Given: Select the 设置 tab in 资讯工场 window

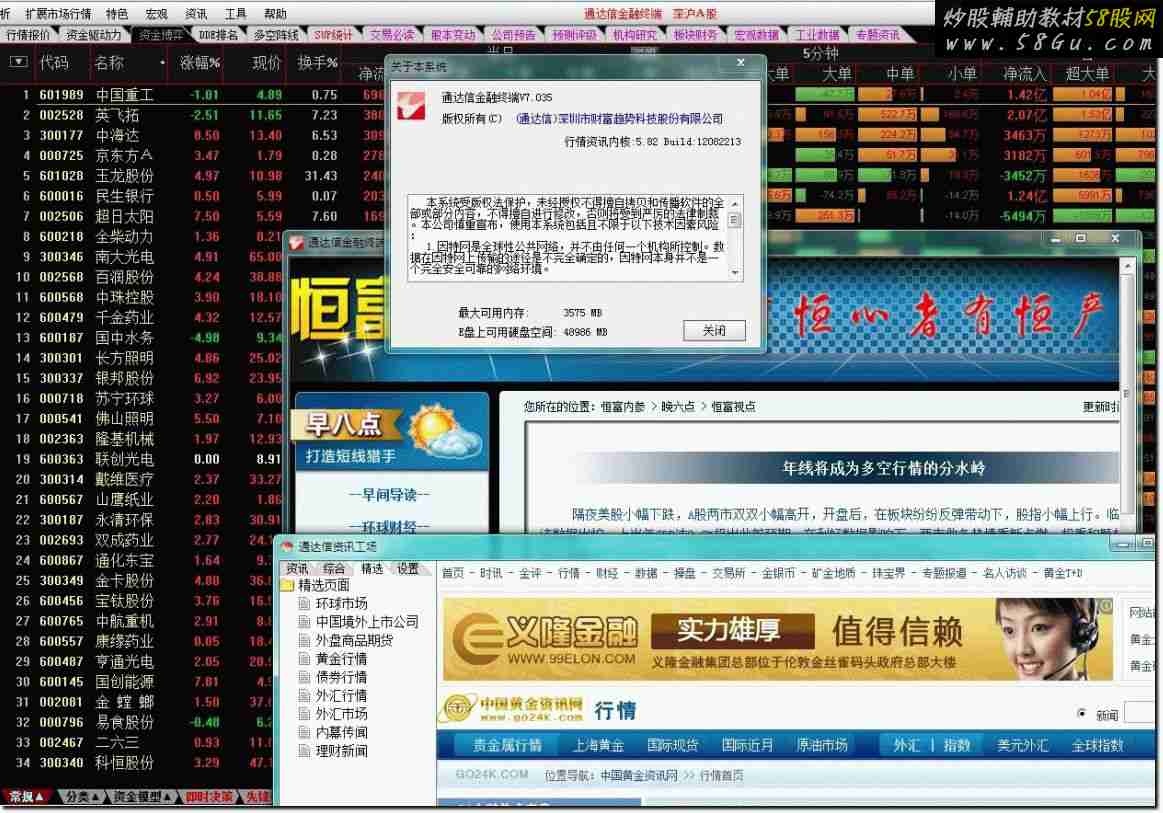Looking at the screenshot, I should [408, 568].
